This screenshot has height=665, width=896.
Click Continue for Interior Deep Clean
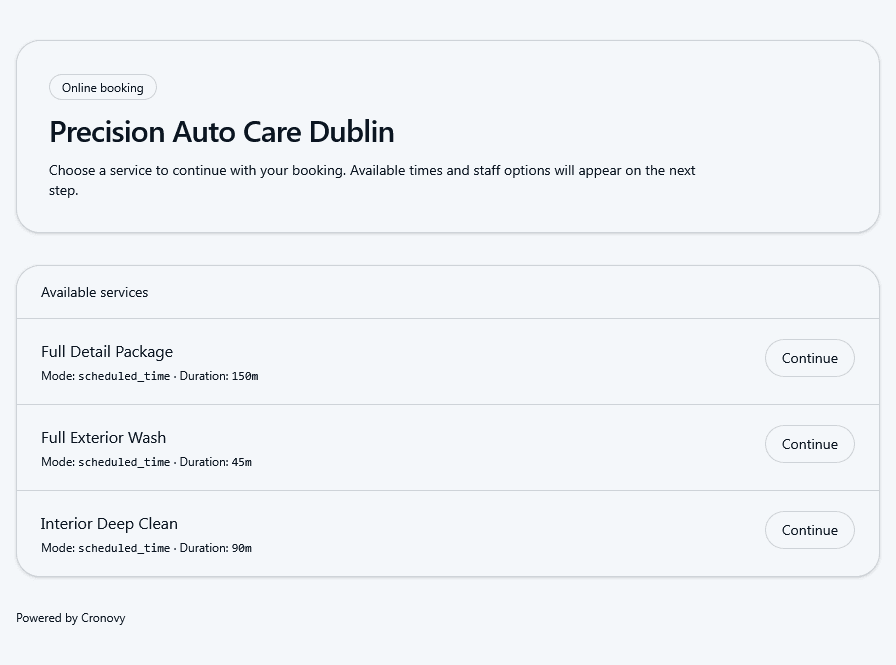[x=809, y=529]
